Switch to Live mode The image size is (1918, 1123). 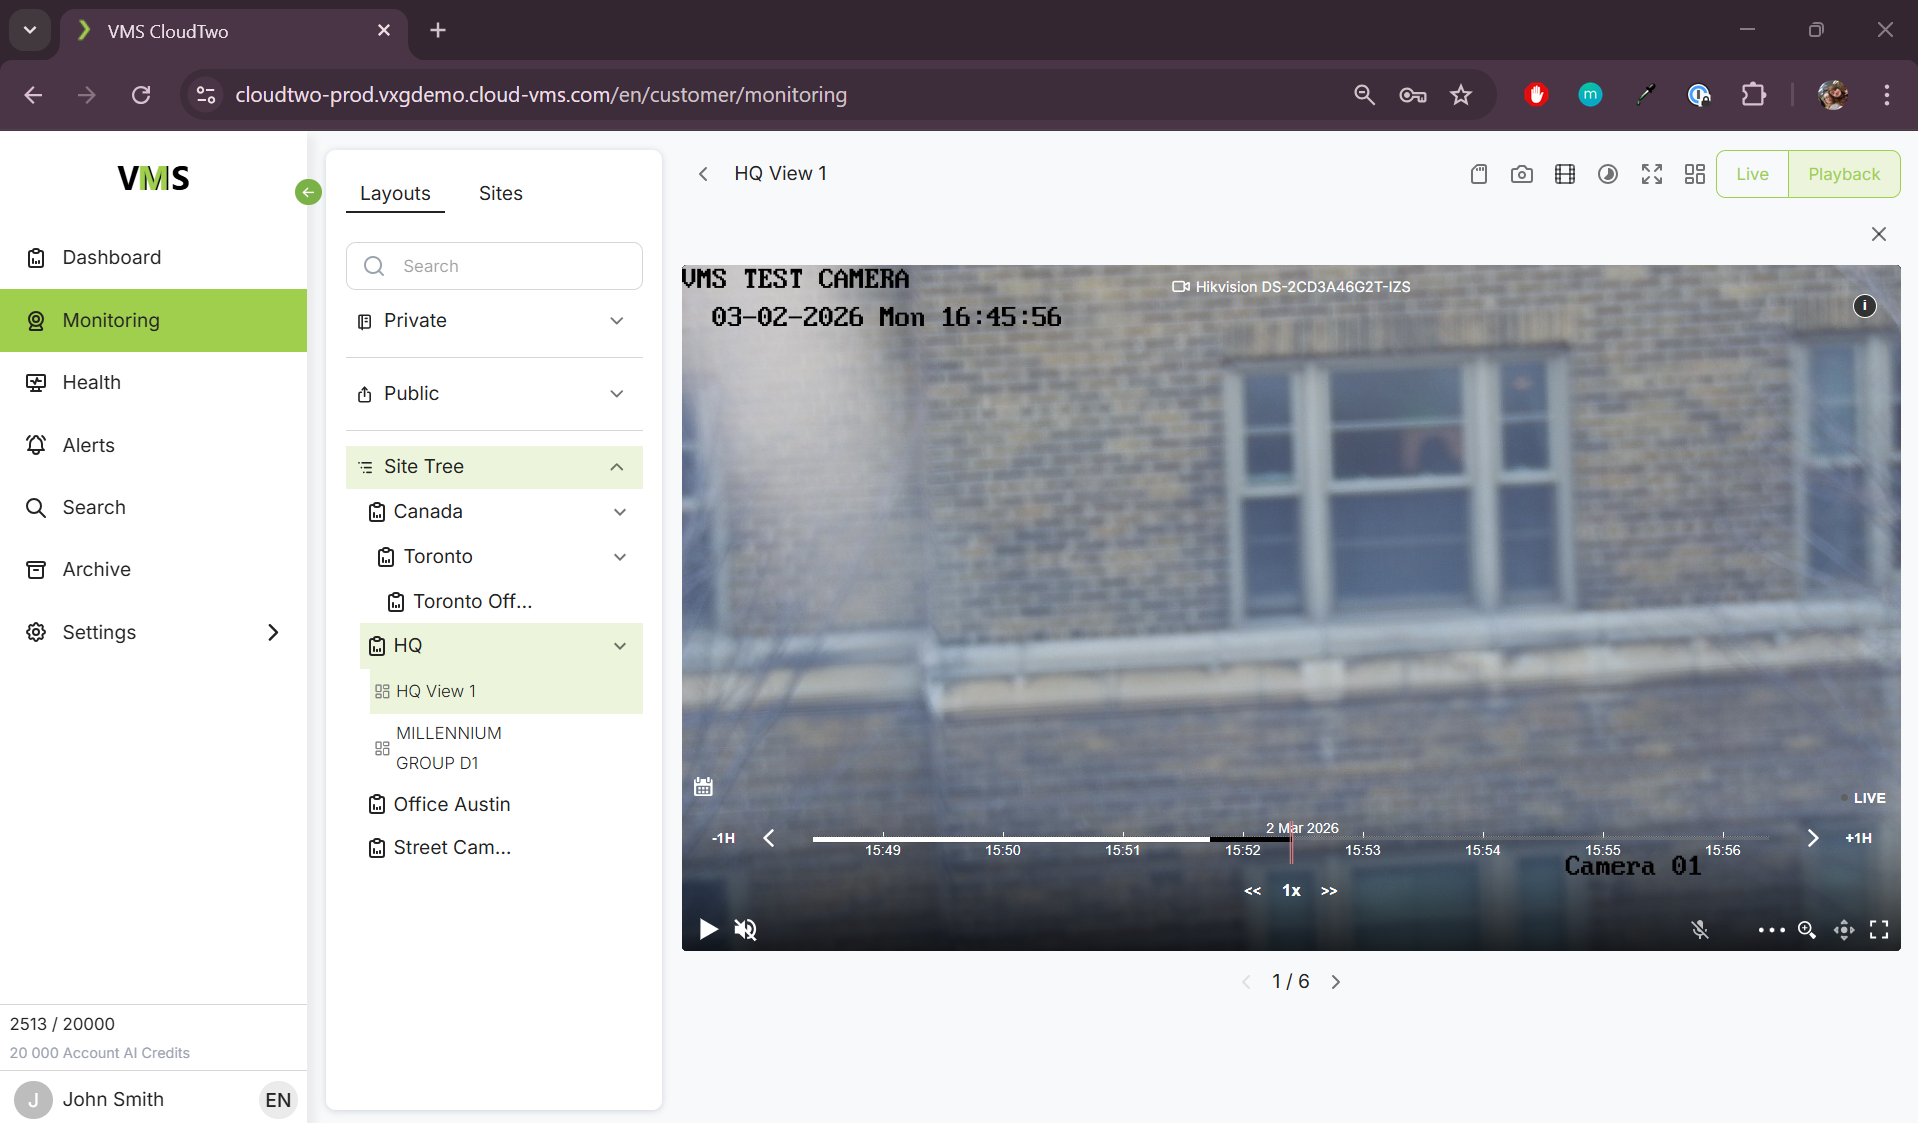[1751, 174]
